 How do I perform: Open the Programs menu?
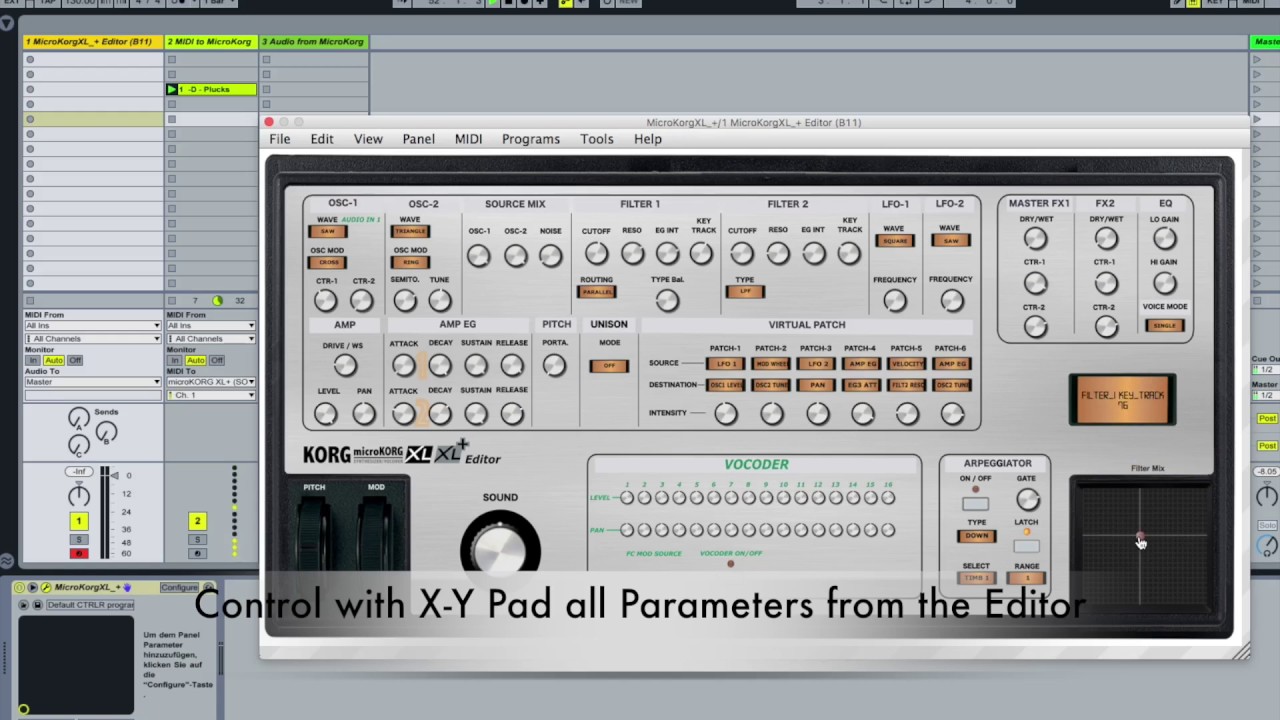(x=531, y=139)
